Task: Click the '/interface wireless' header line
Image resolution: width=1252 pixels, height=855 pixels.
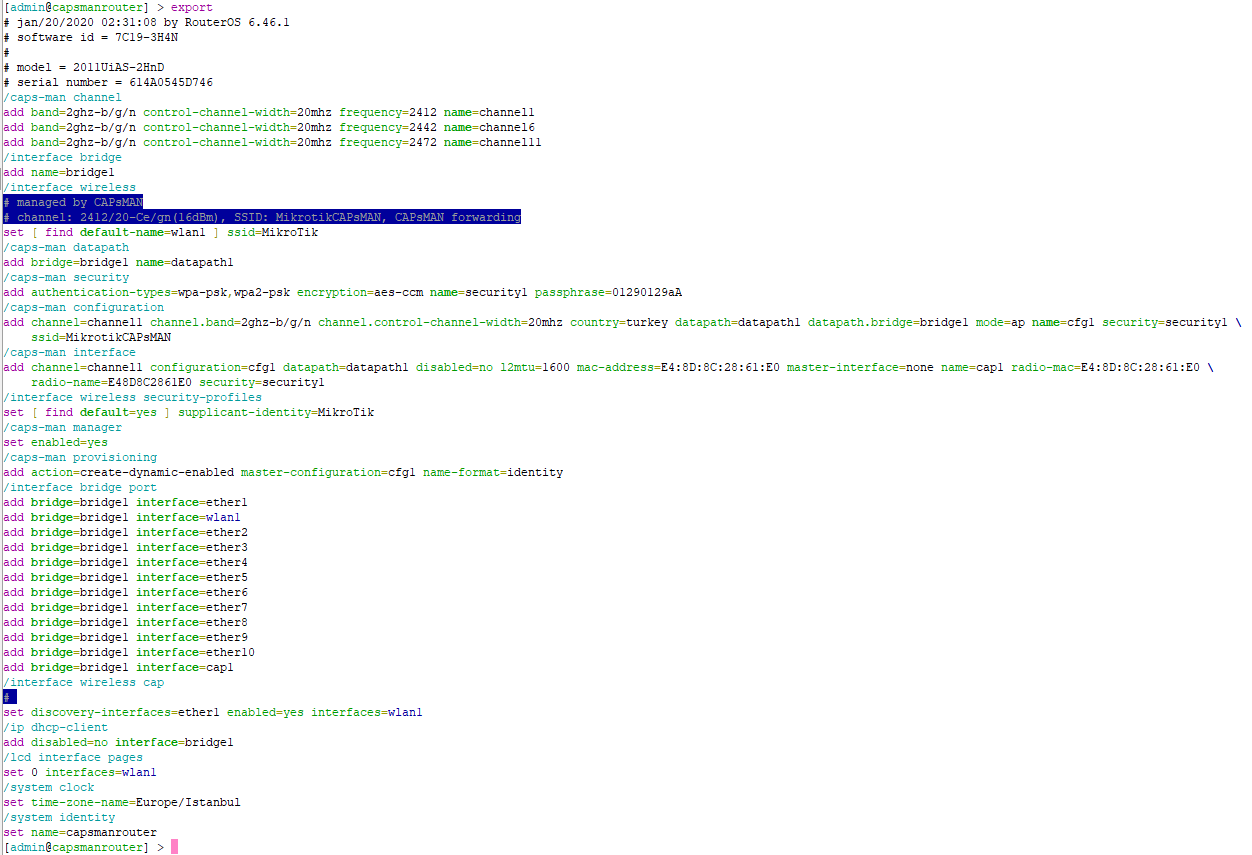Action: point(70,187)
